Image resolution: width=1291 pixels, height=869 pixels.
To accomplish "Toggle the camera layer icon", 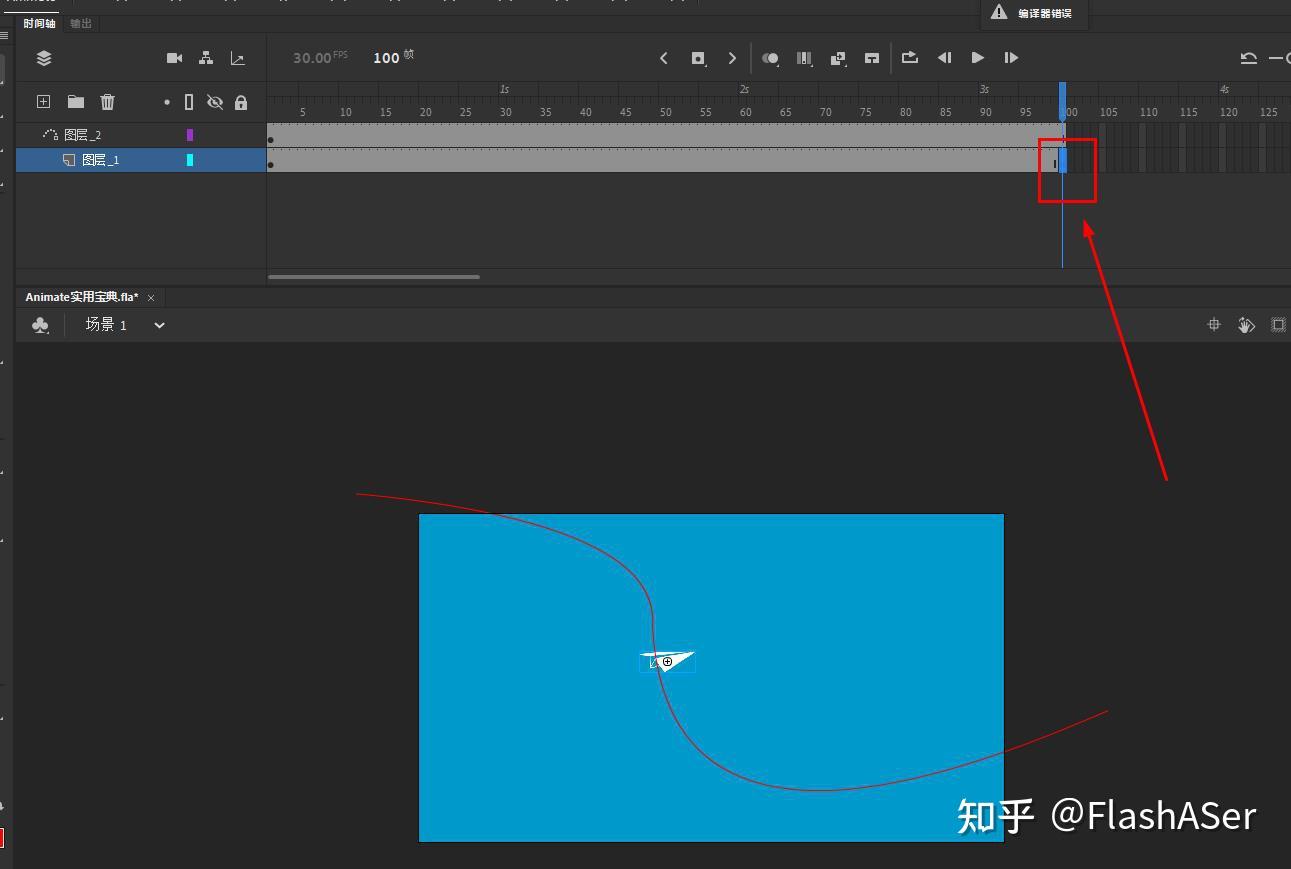I will click(x=174, y=58).
